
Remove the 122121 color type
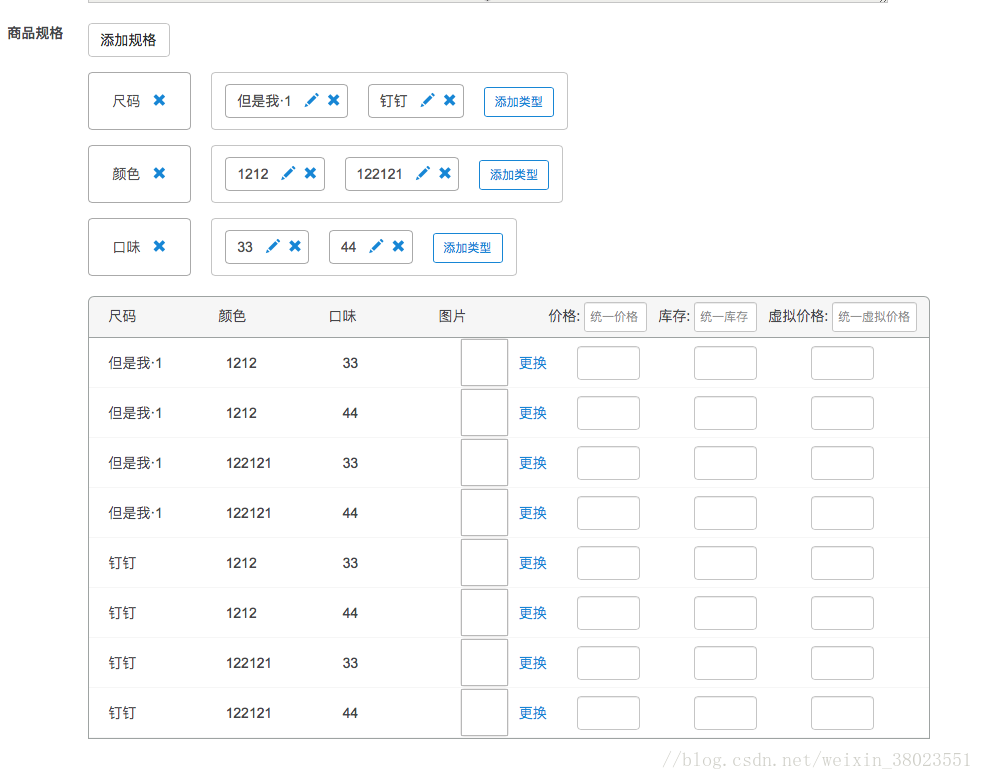click(445, 173)
